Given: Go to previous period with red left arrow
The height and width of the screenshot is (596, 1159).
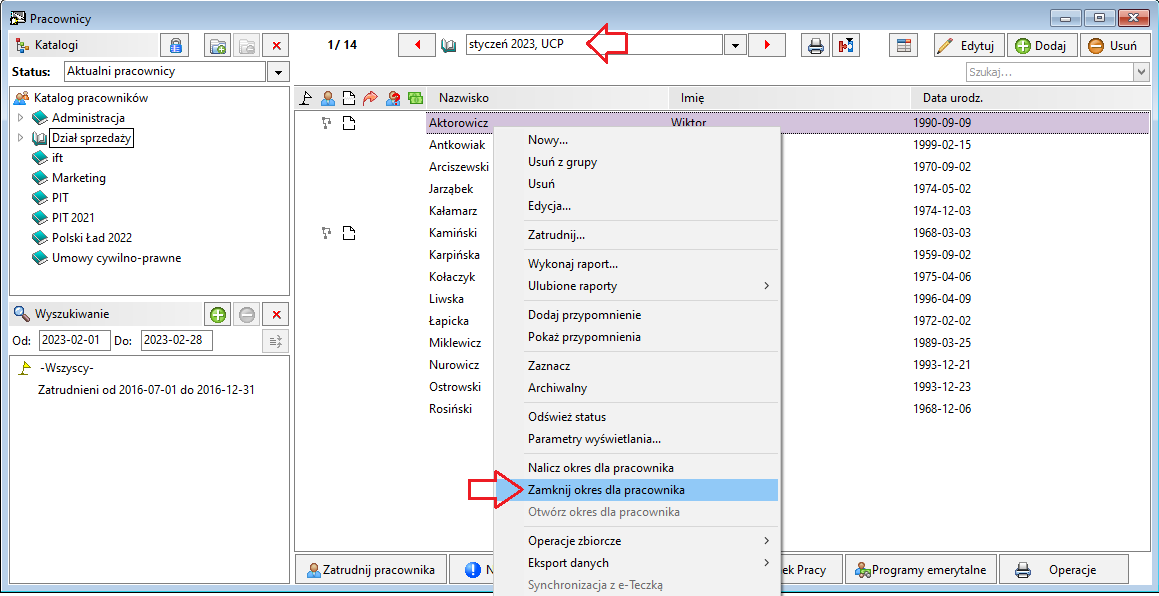Looking at the screenshot, I should (x=417, y=45).
